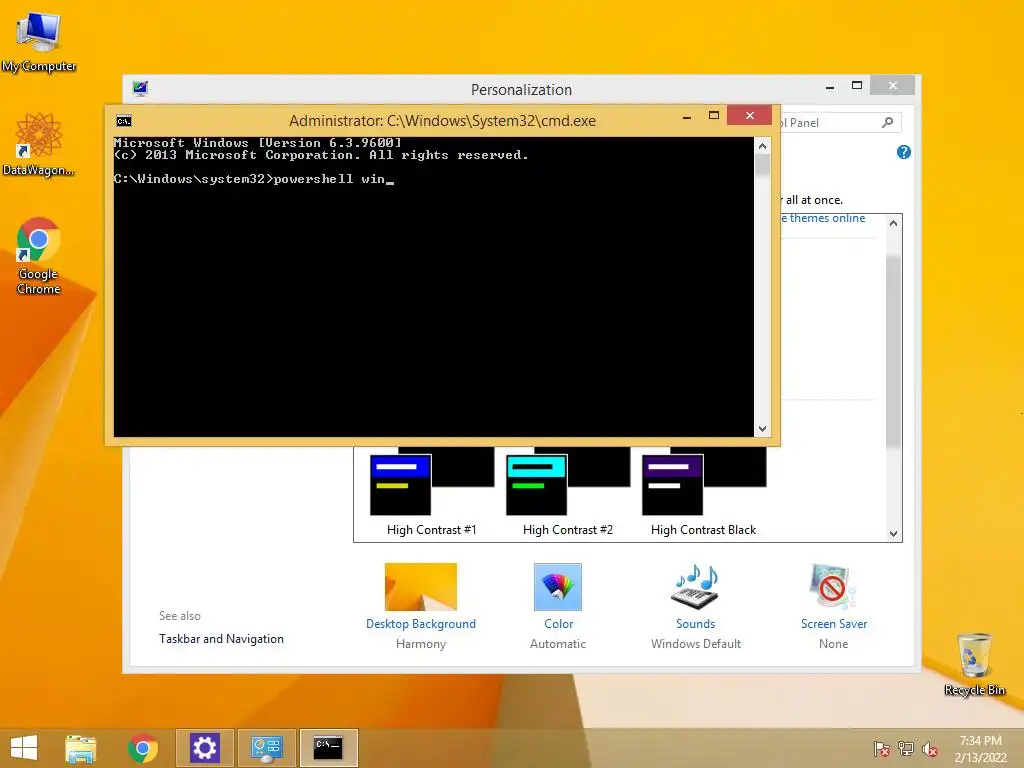Viewport: 1024px width, 768px height.
Task: Maximize the cmd.exe window
Action: [x=714, y=116]
